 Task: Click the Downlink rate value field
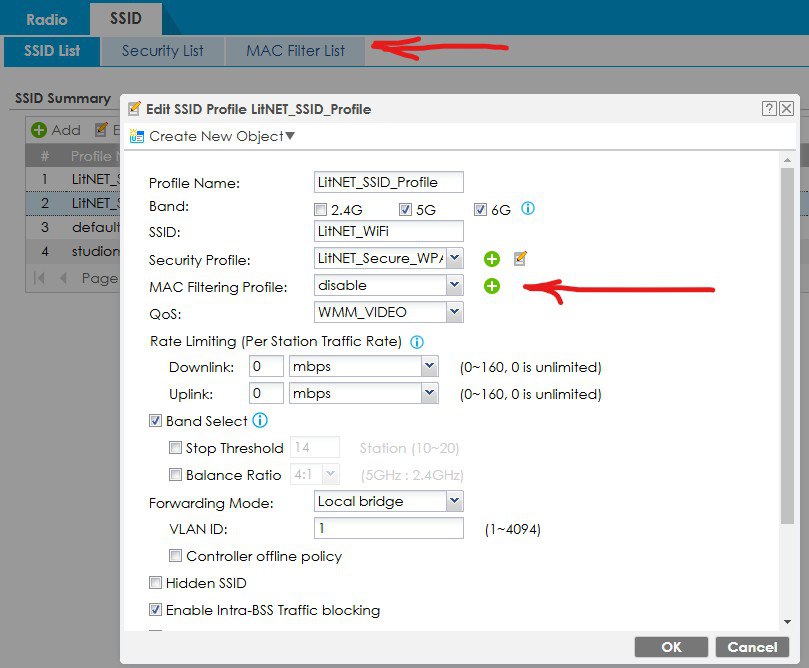click(266, 366)
